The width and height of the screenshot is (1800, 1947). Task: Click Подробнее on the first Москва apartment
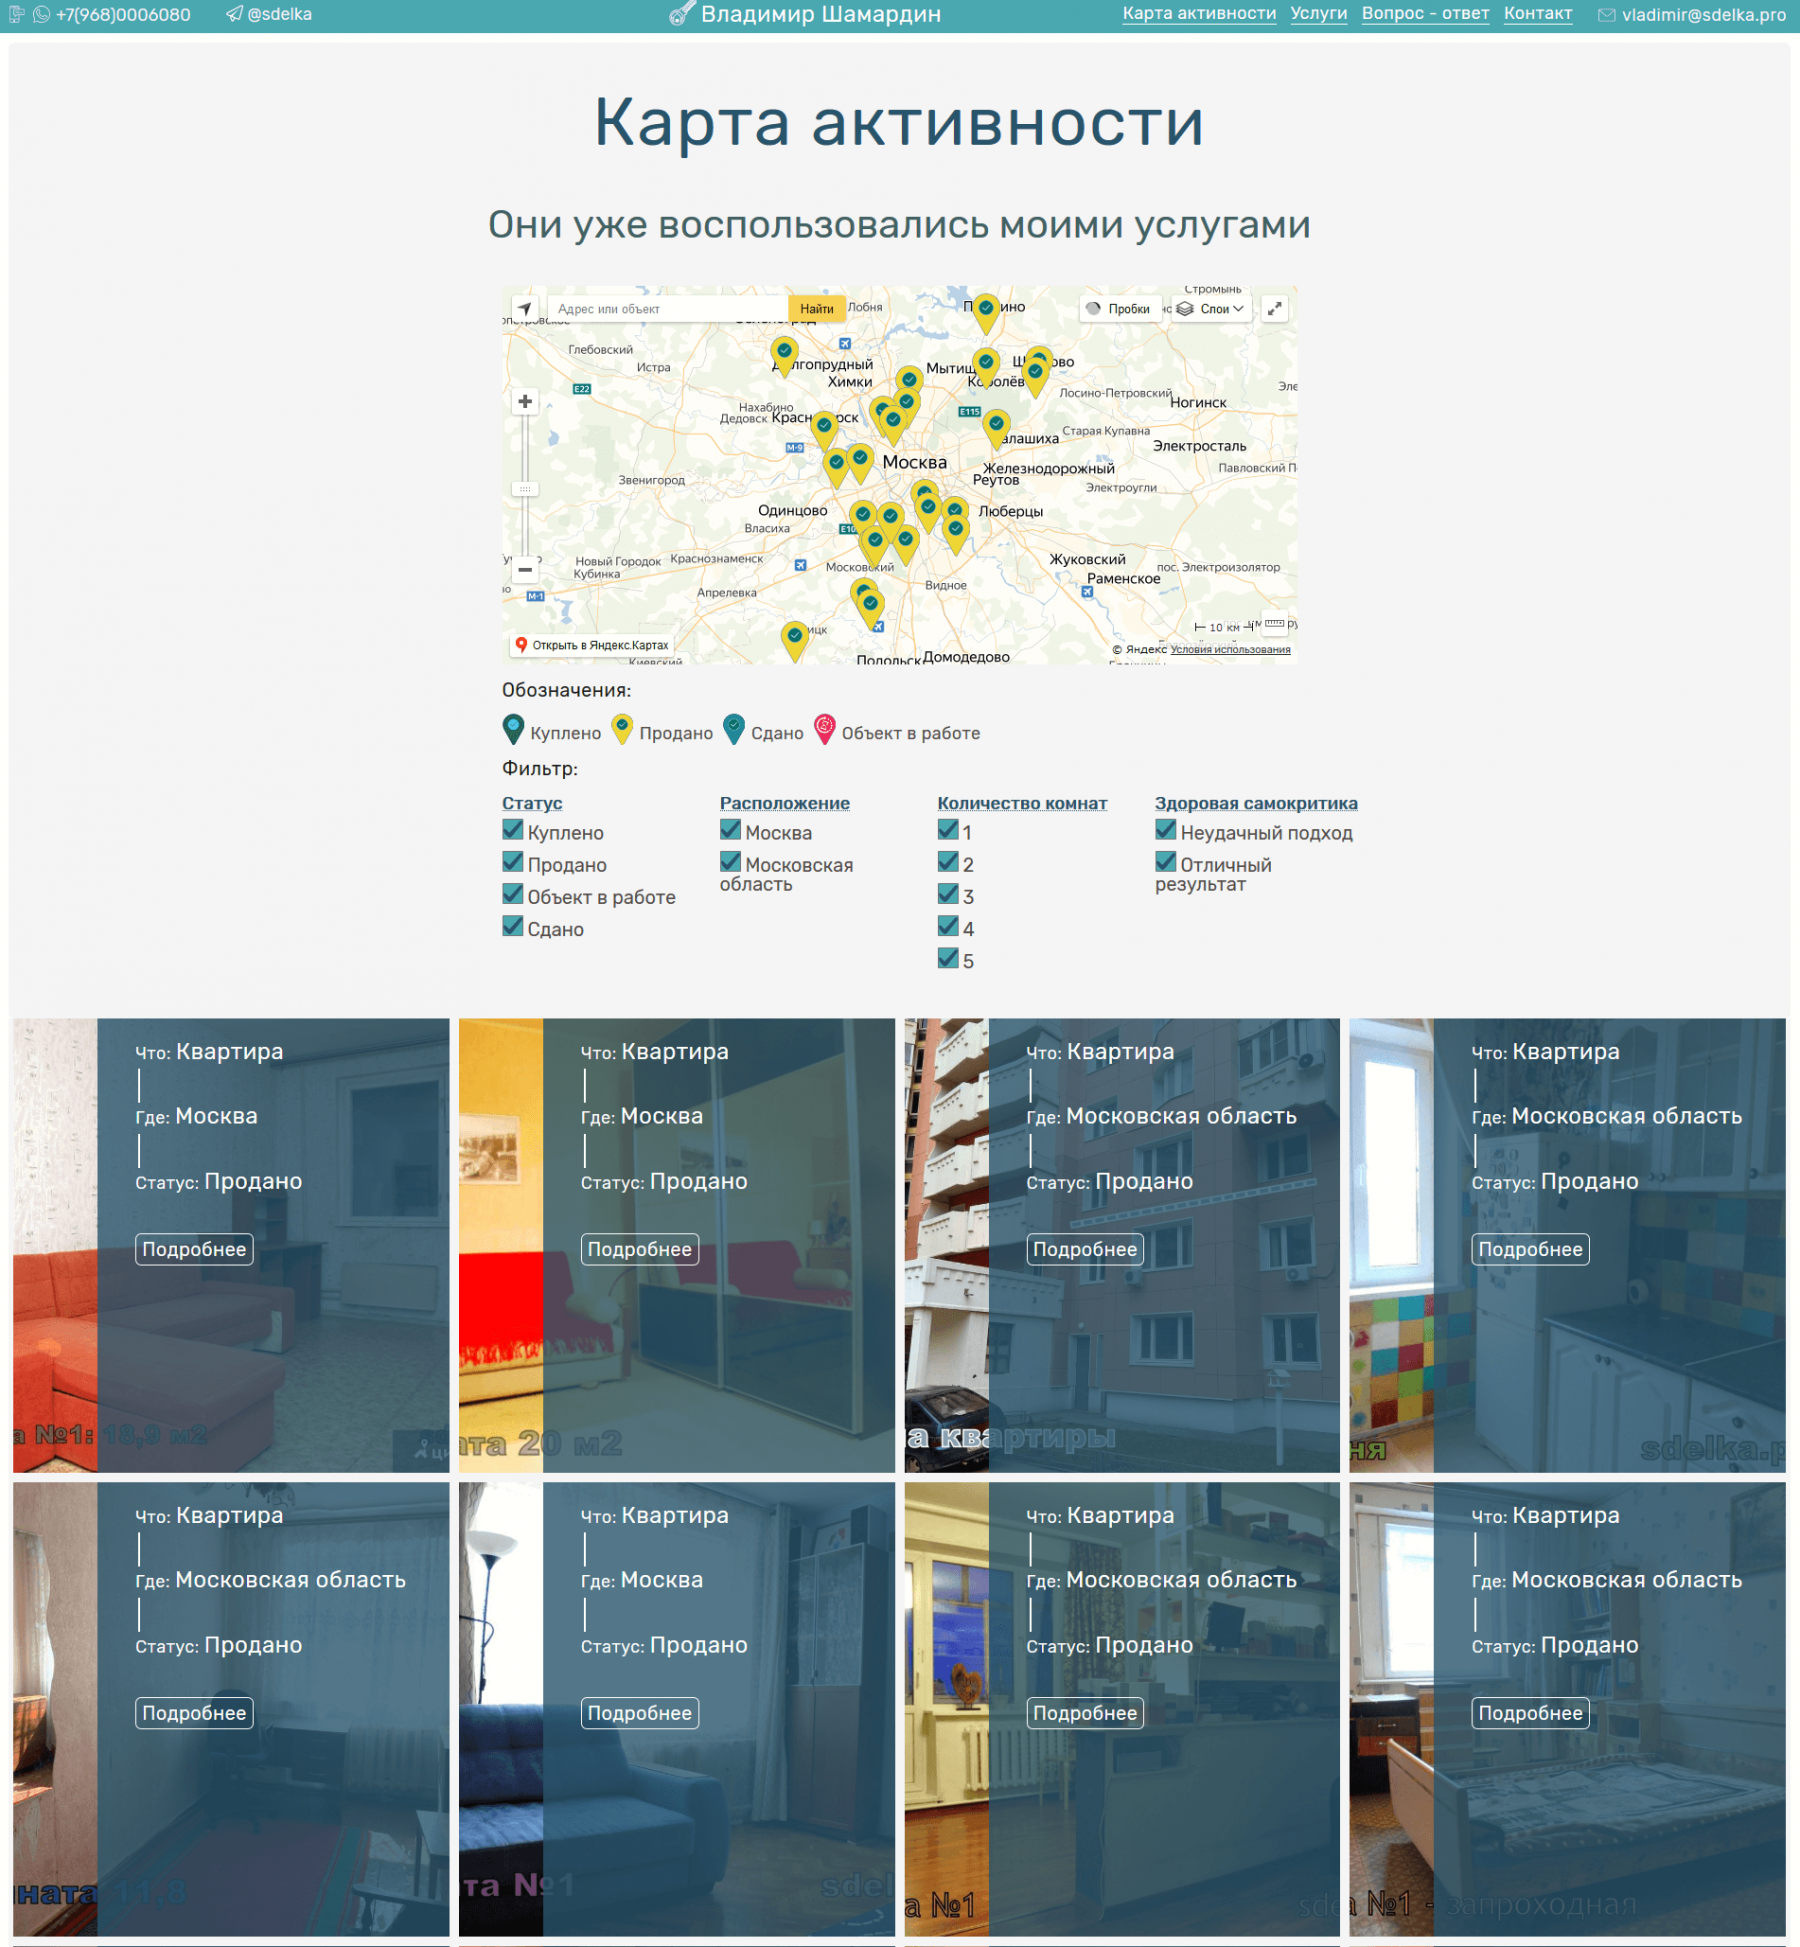[194, 1249]
